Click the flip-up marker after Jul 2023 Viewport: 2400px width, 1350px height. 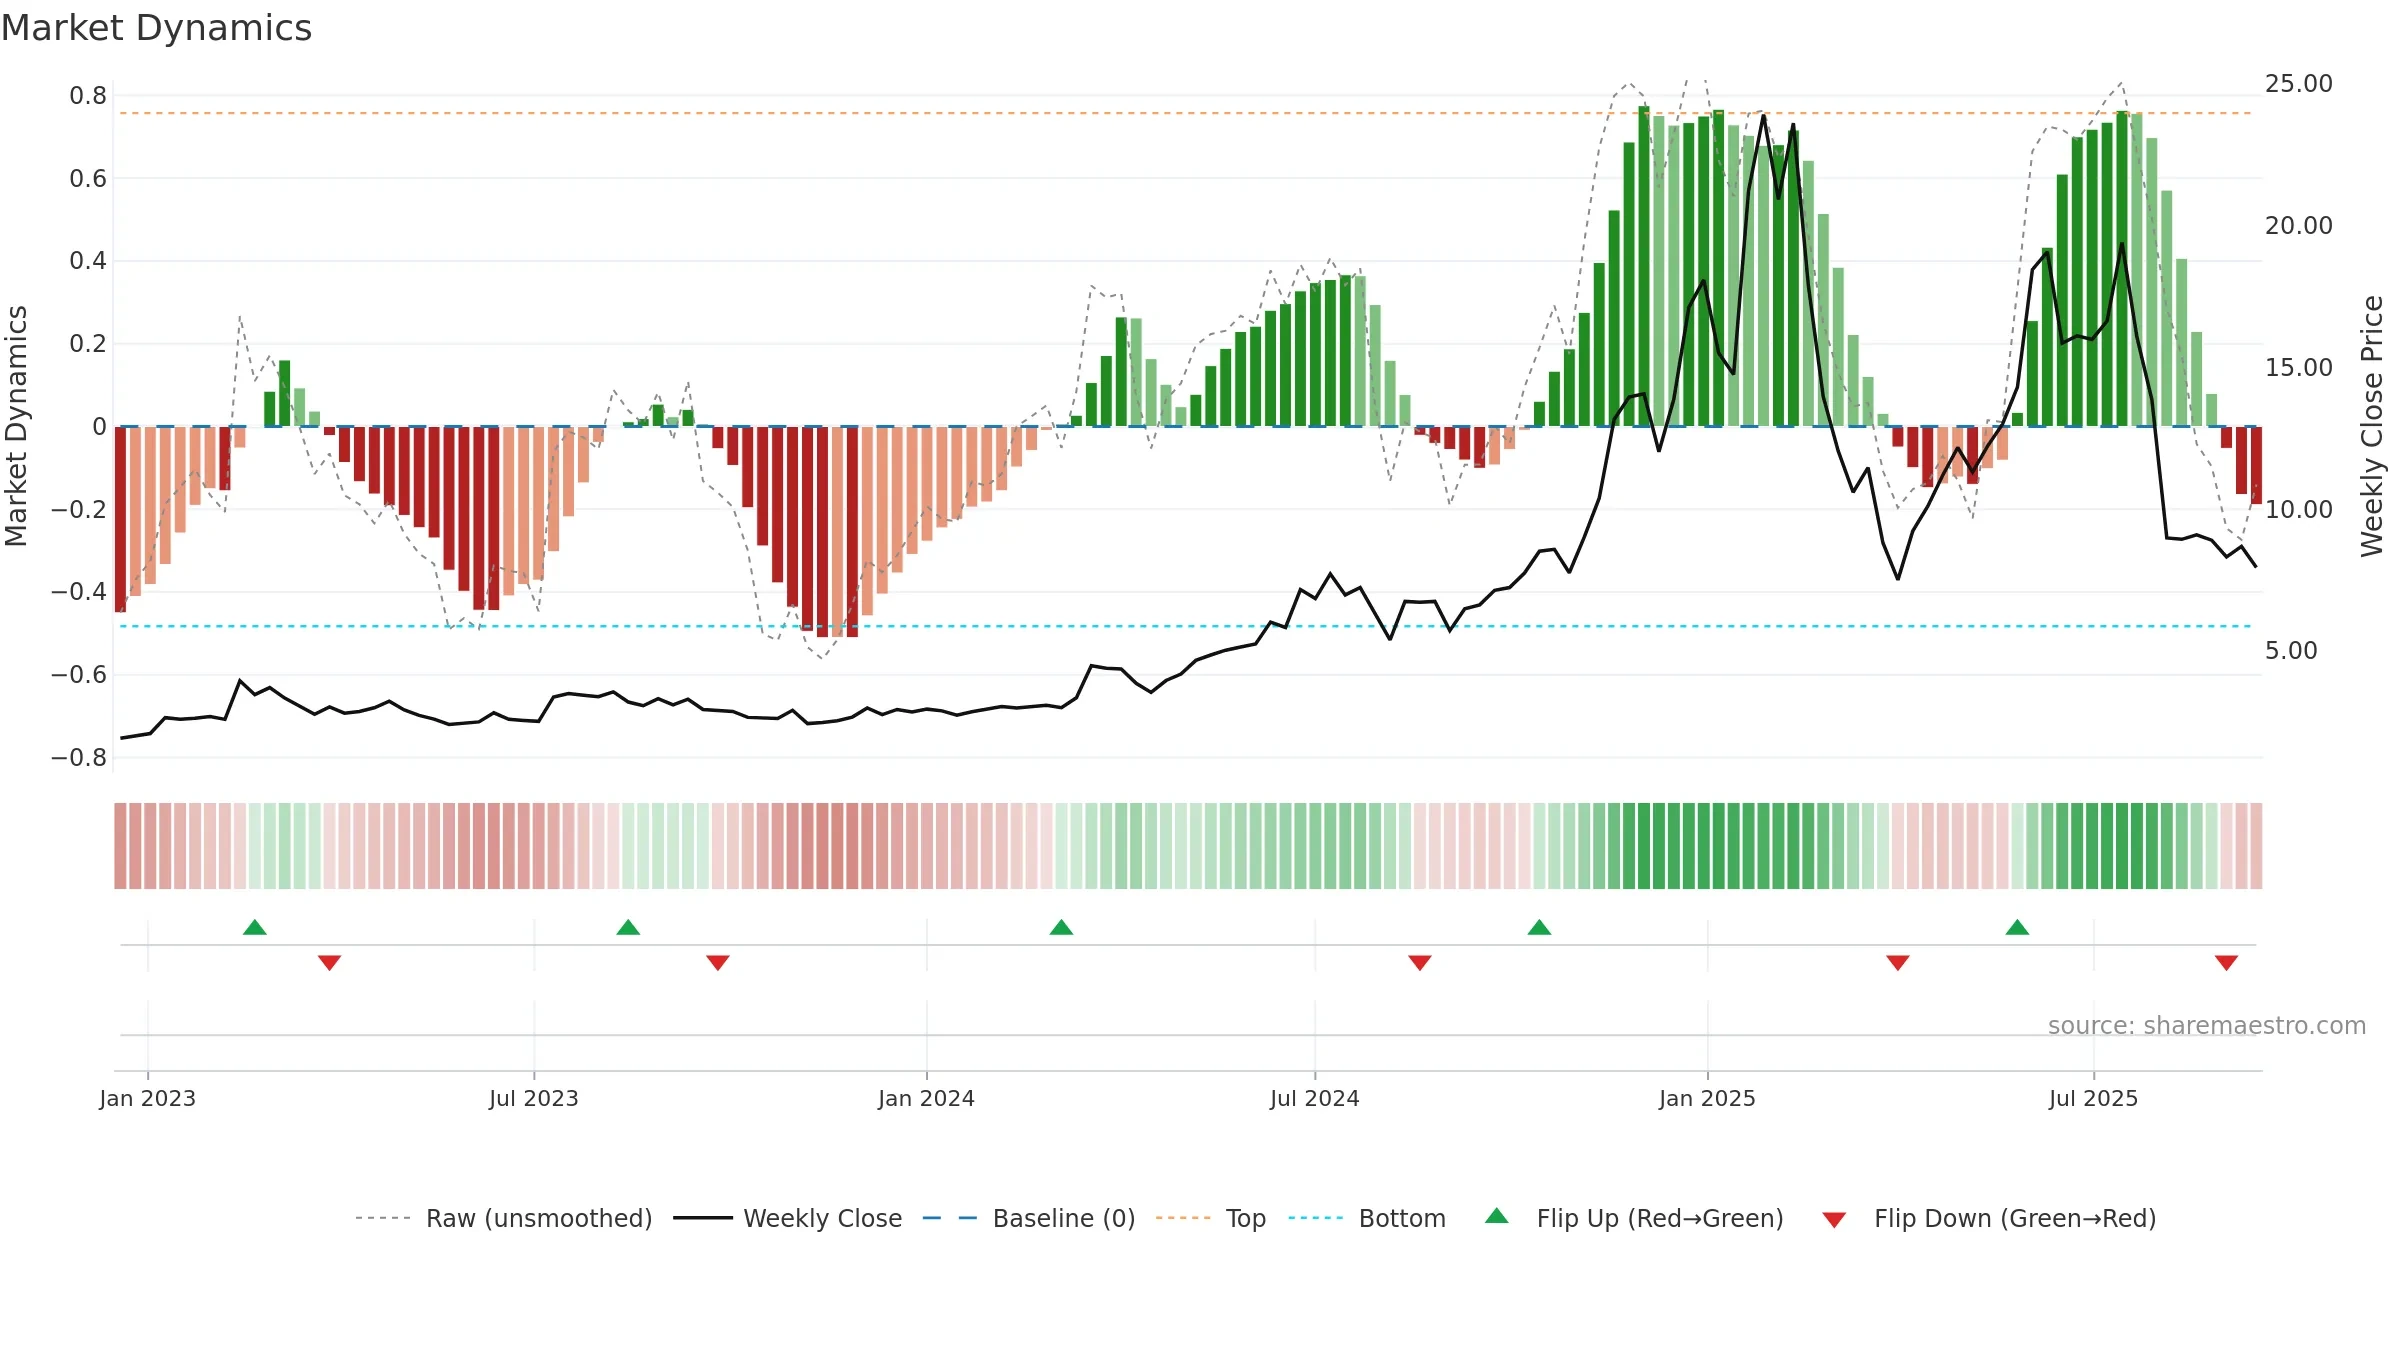click(628, 927)
